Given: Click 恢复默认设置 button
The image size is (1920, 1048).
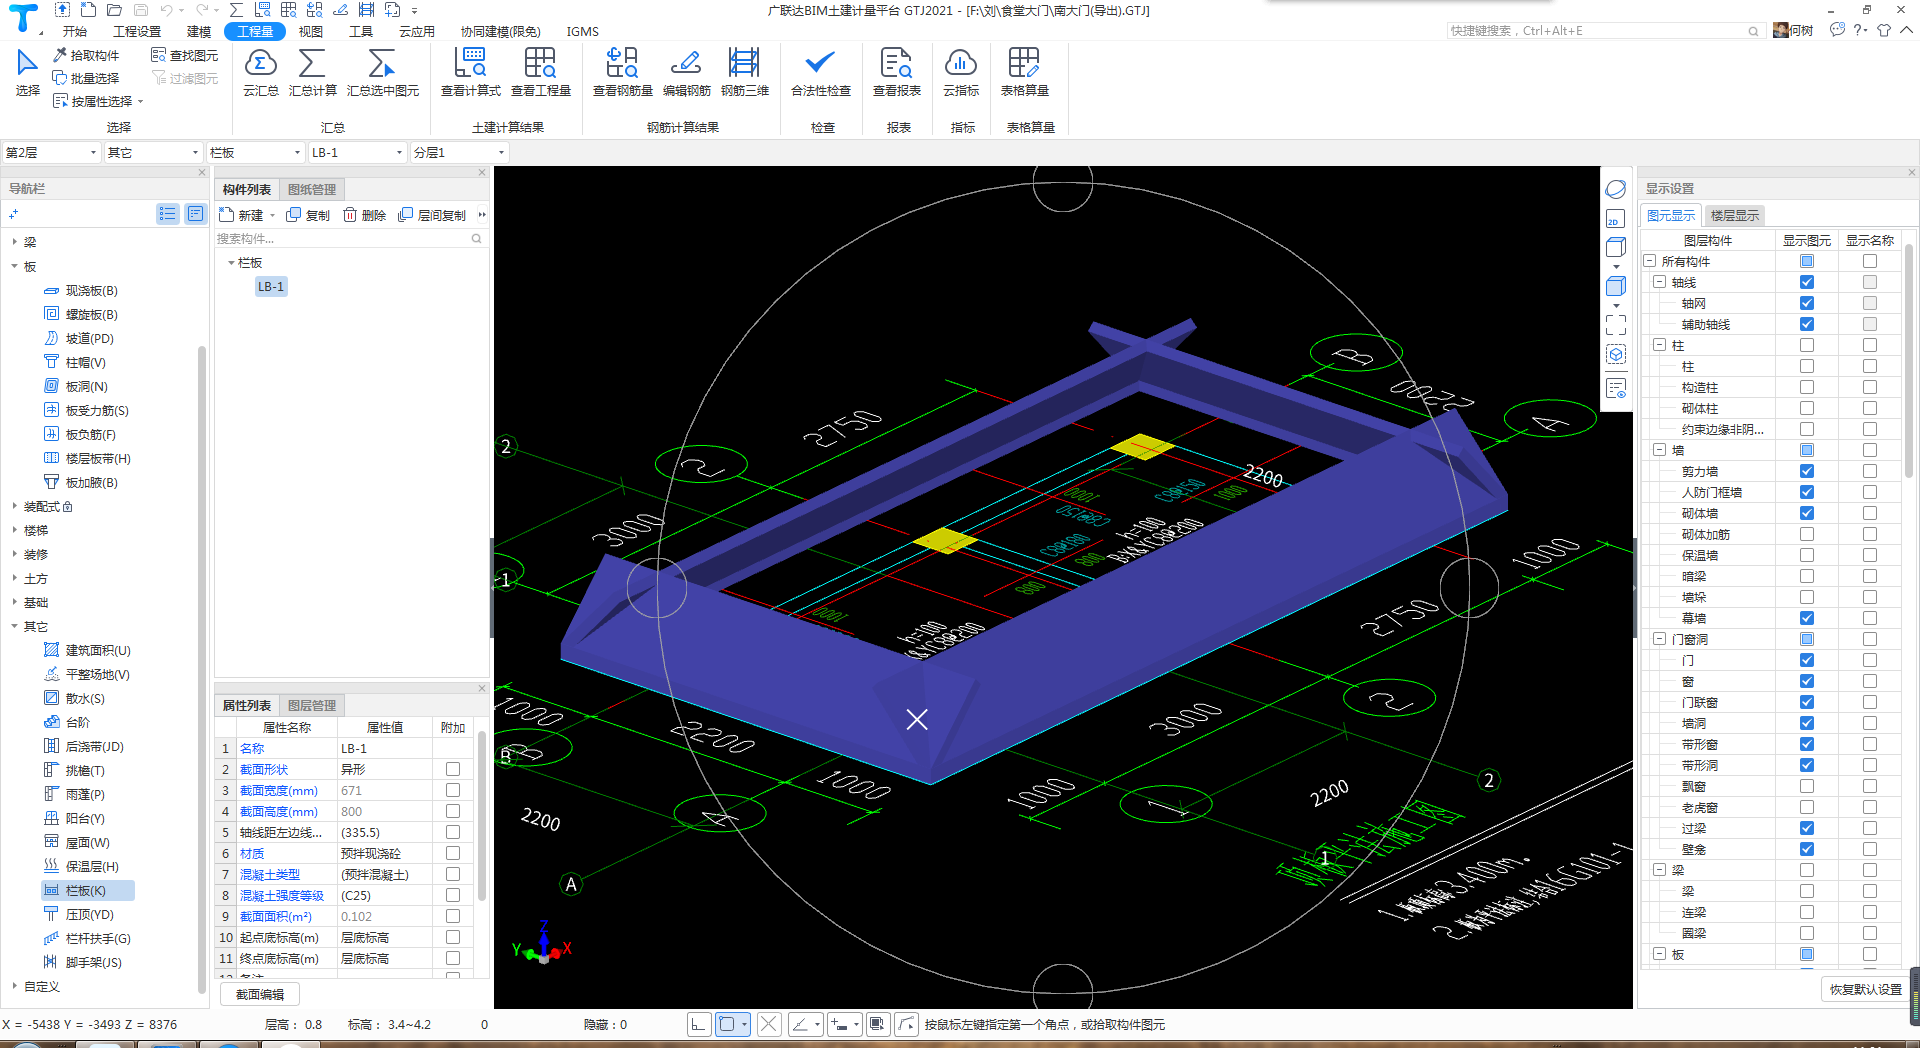Looking at the screenshot, I should [x=1865, y=989].
